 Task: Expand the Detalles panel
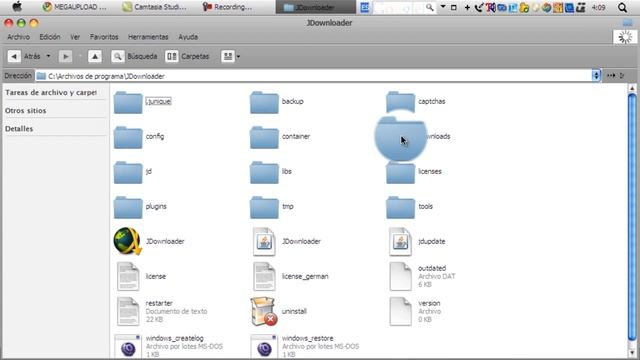[19, 129]
